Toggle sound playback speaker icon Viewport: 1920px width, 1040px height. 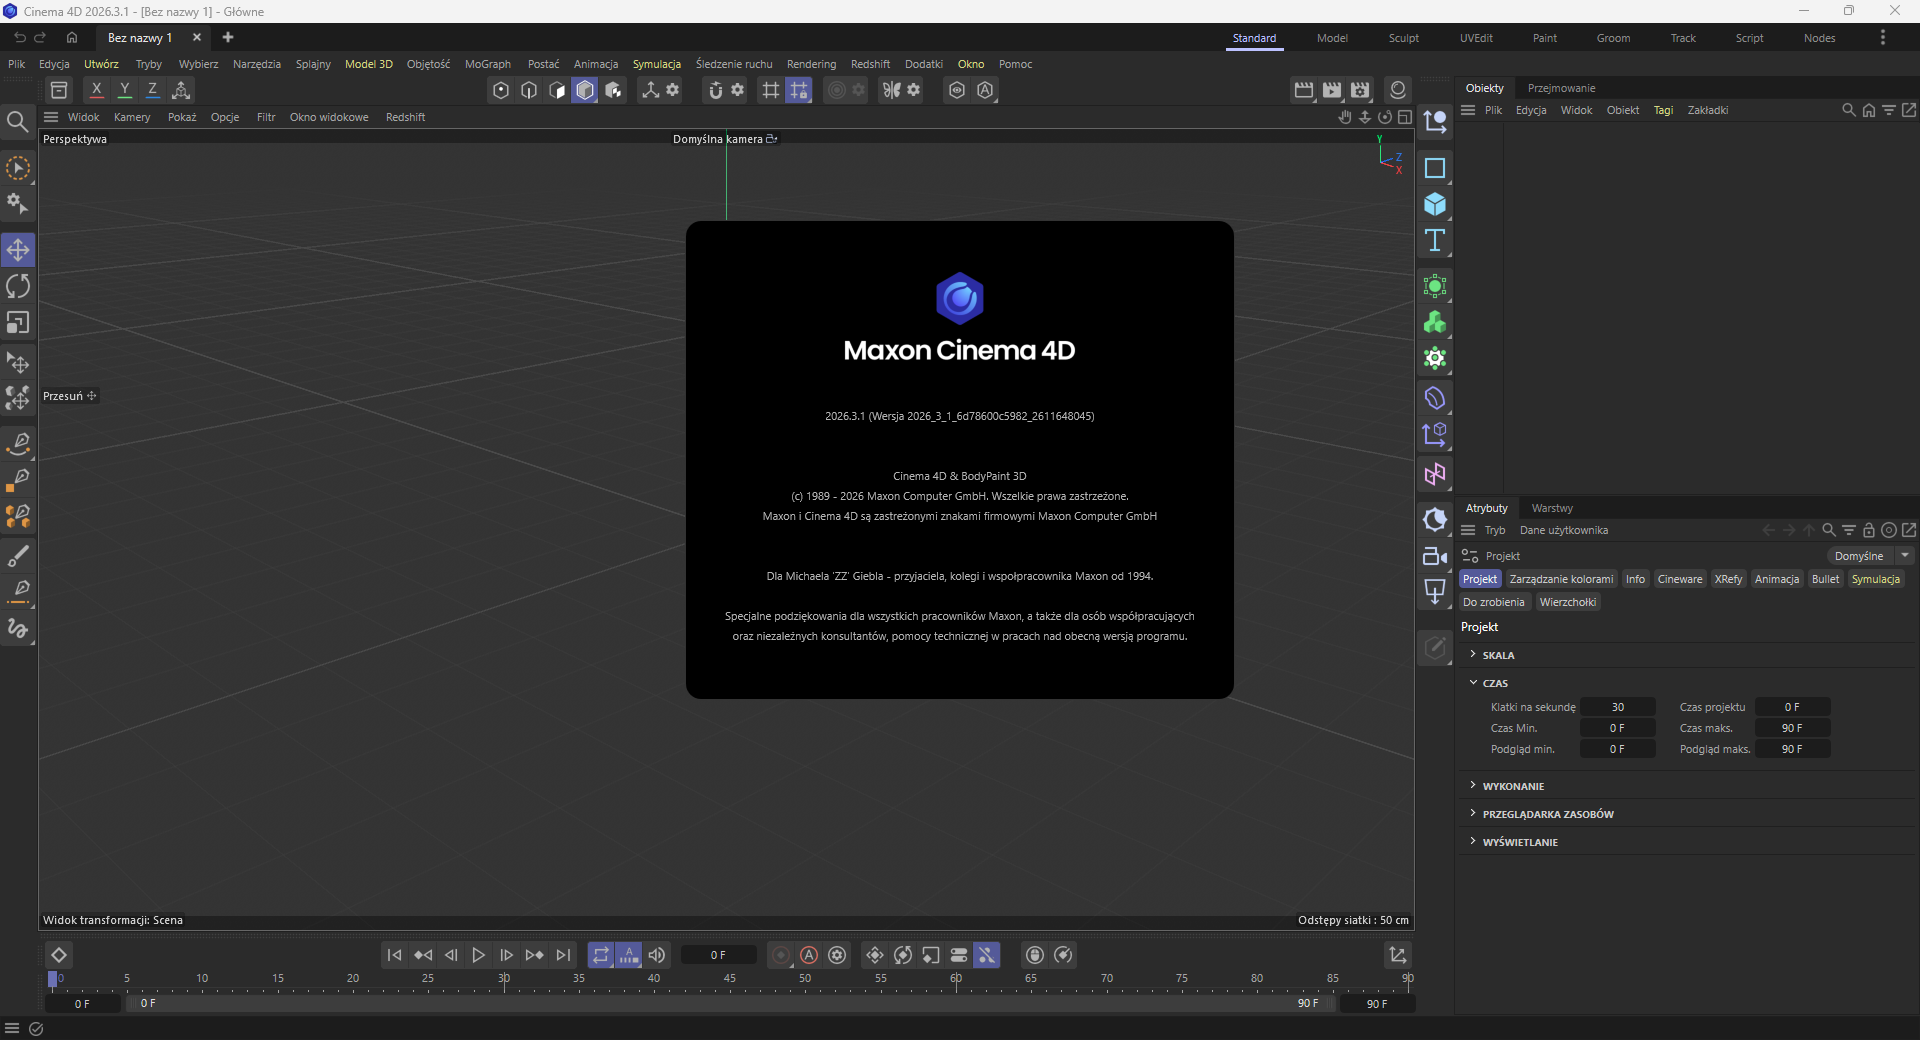[657, 955]
